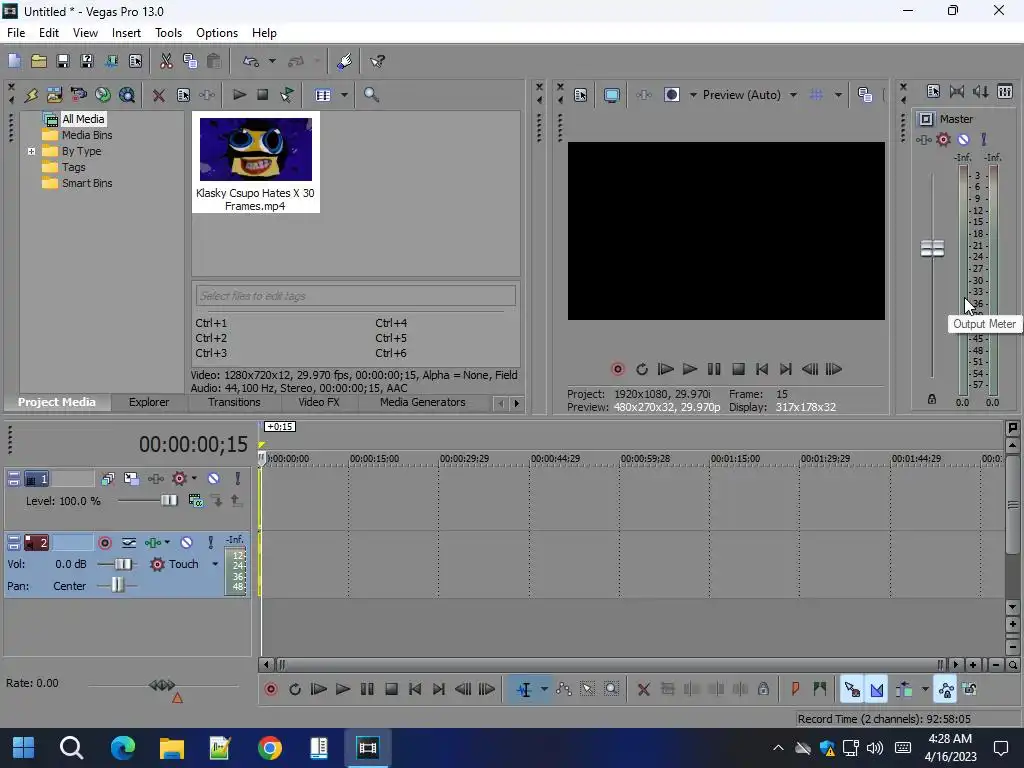Image resolution: width=1024 pixels, height=768 pixels.
Task: Click the Copy snapshot icon in preview toolbar
Action: point(865,95)
